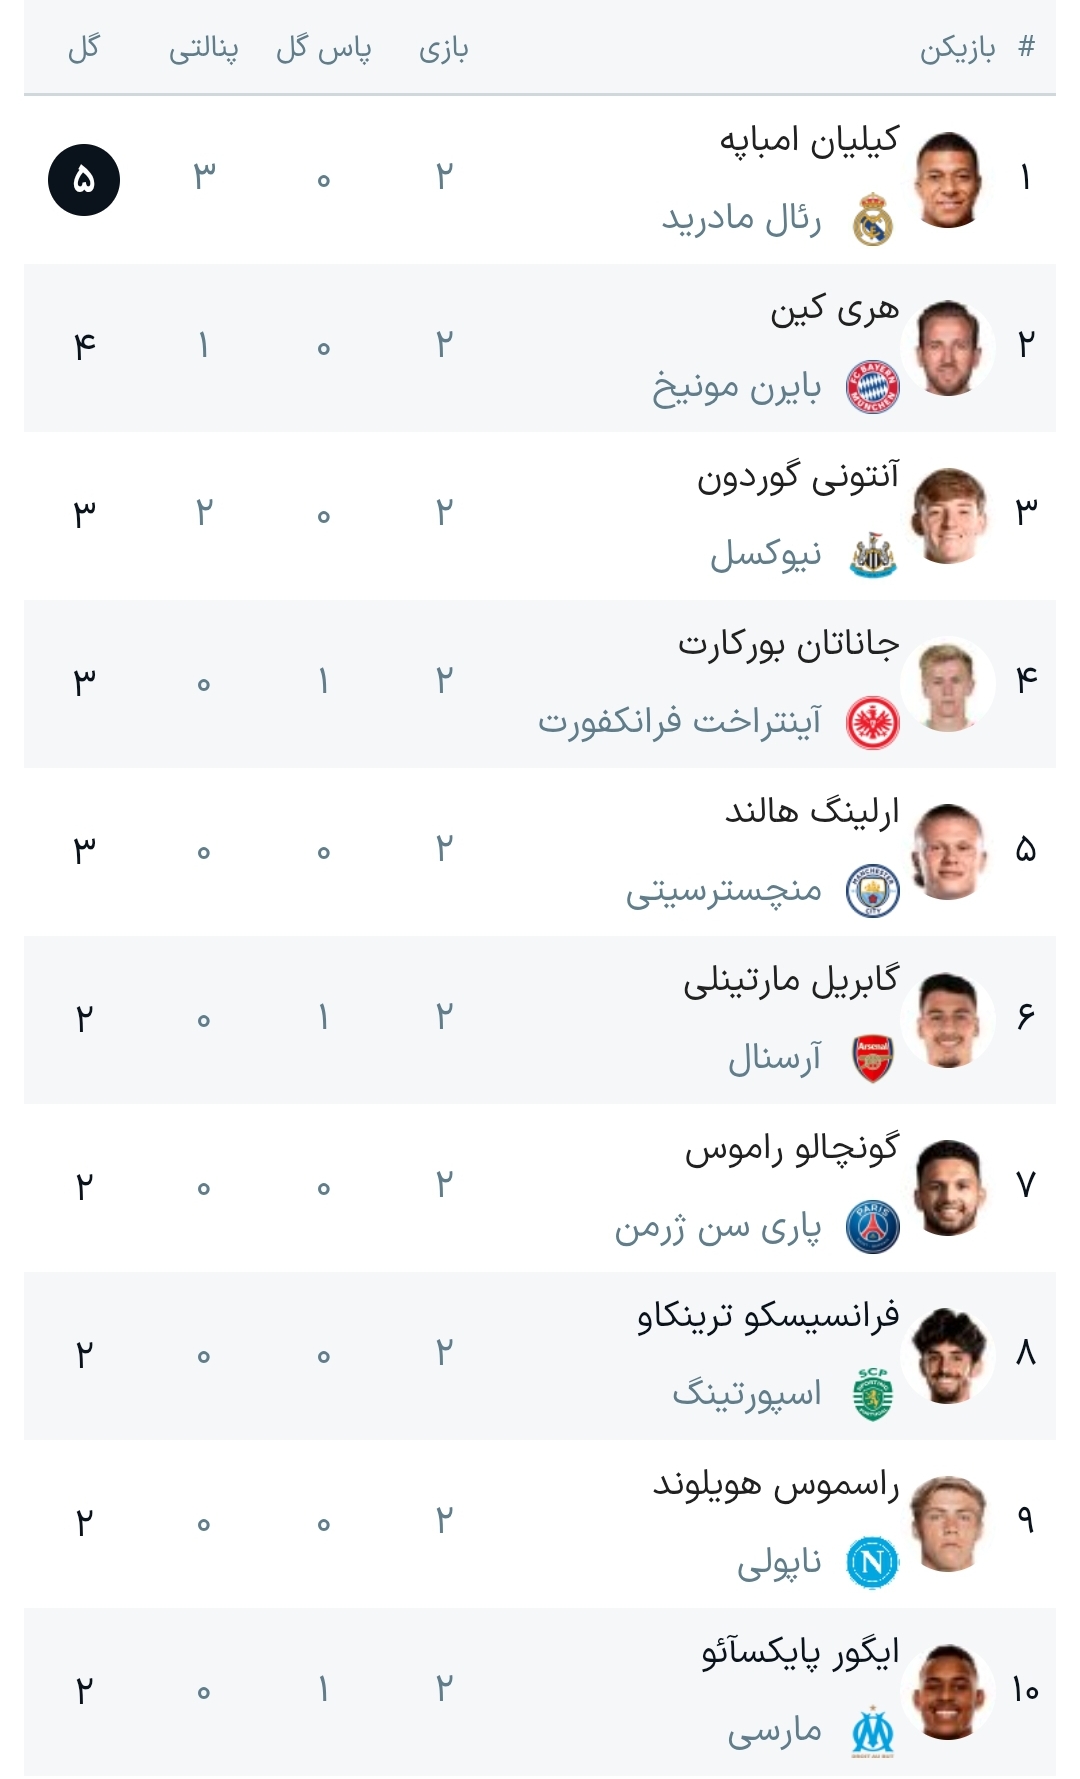
Task: Click the Marseille club logo
Action: (x=873, y=1731)
